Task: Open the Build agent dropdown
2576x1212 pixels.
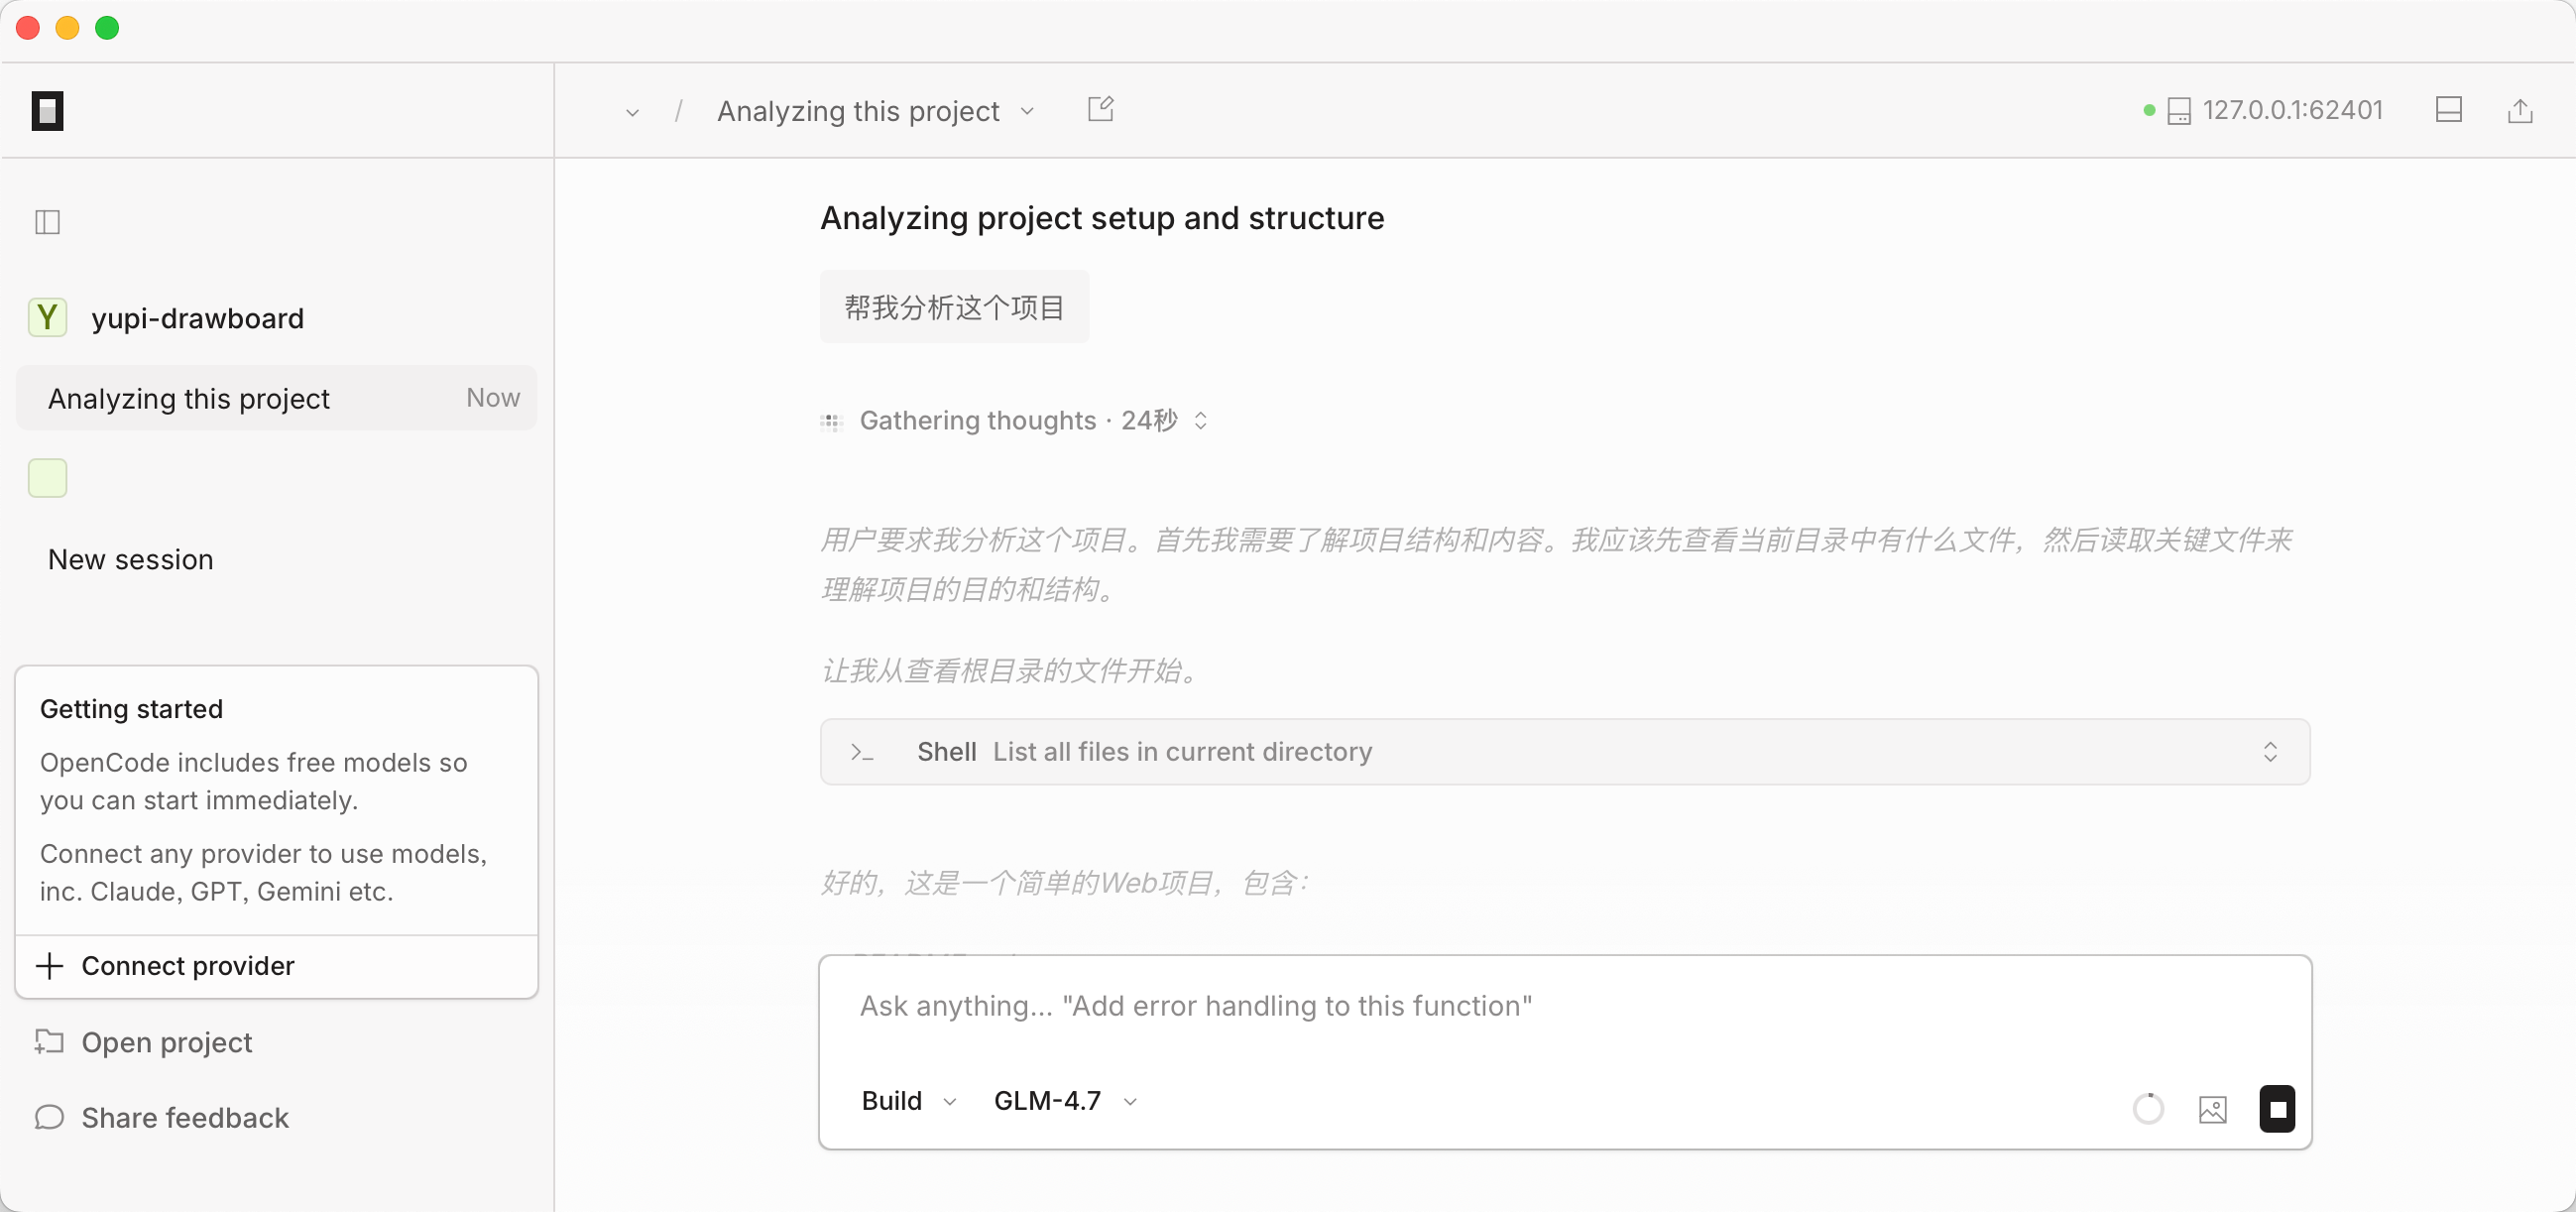Action: (908, 1101)
